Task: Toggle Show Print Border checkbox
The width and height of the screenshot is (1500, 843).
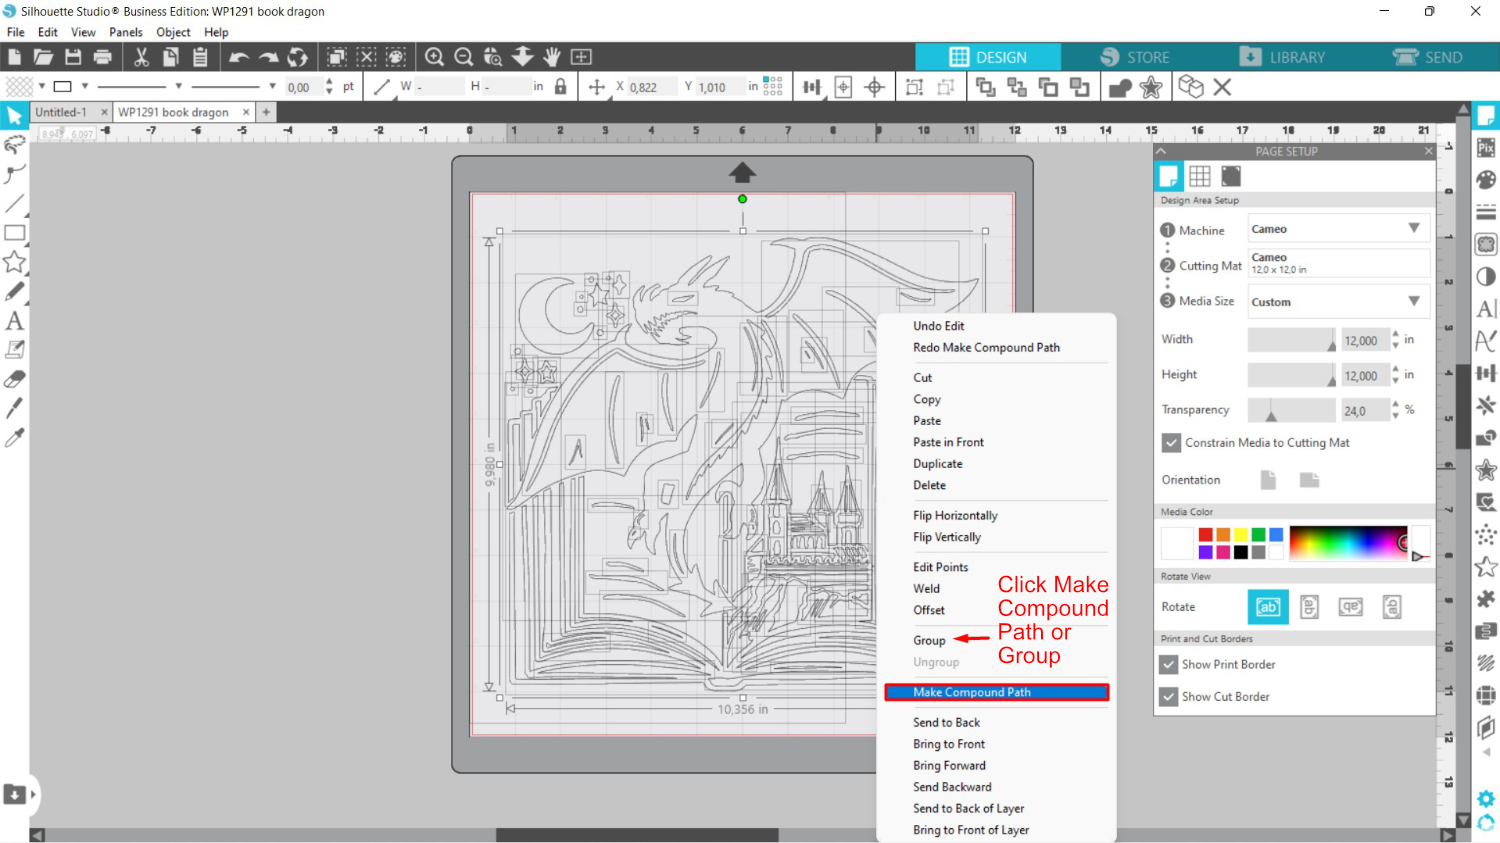Action: tap(1168, 664)
